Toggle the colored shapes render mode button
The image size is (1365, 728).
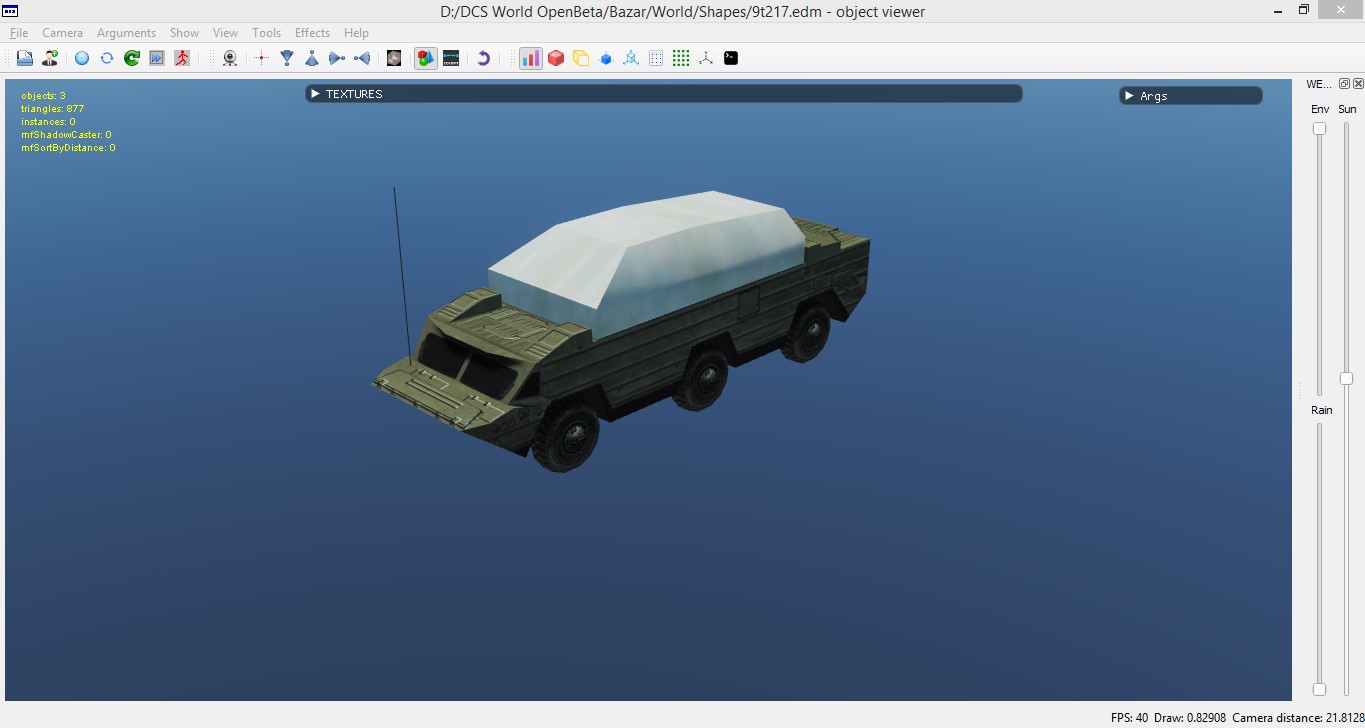(x=426, y=58)
